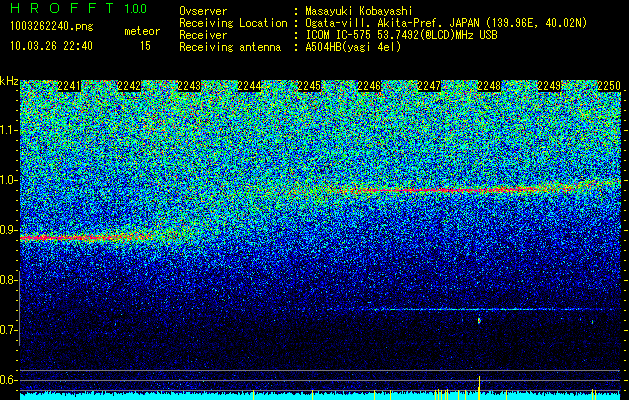629x400 pixels.
Task: Click the date stamp 10.03.26 22:40
Action: pos(51,46)
